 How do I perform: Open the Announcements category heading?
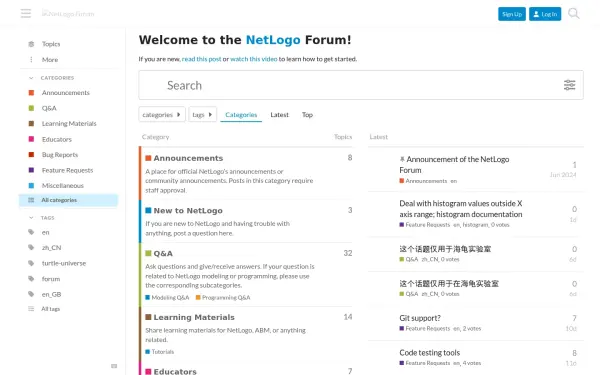tap(188, 158)
